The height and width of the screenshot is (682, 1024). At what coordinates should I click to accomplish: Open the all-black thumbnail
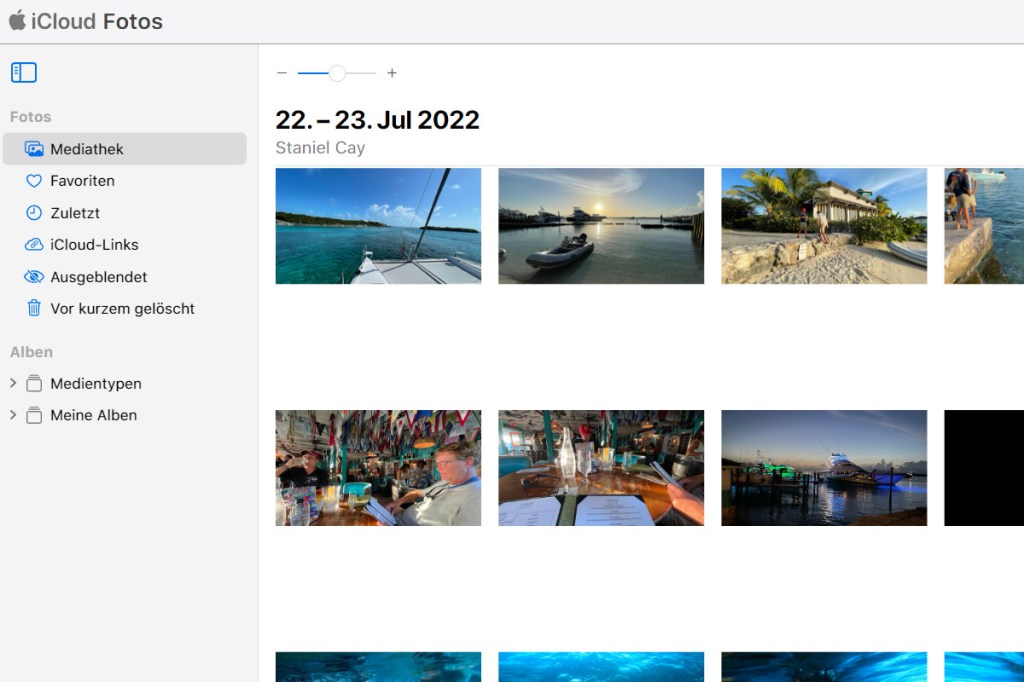click(x=984, y=468)
